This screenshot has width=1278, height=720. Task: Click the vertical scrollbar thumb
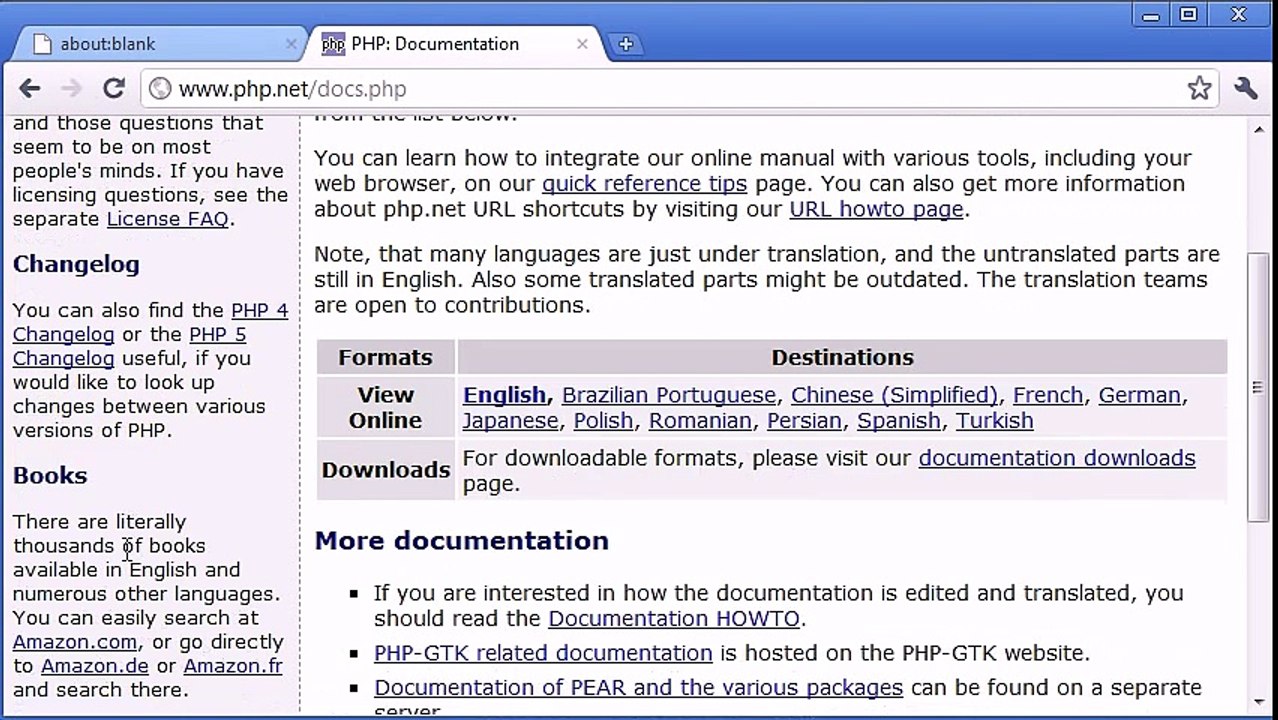pyautogui.click(x=1258, y=386)
